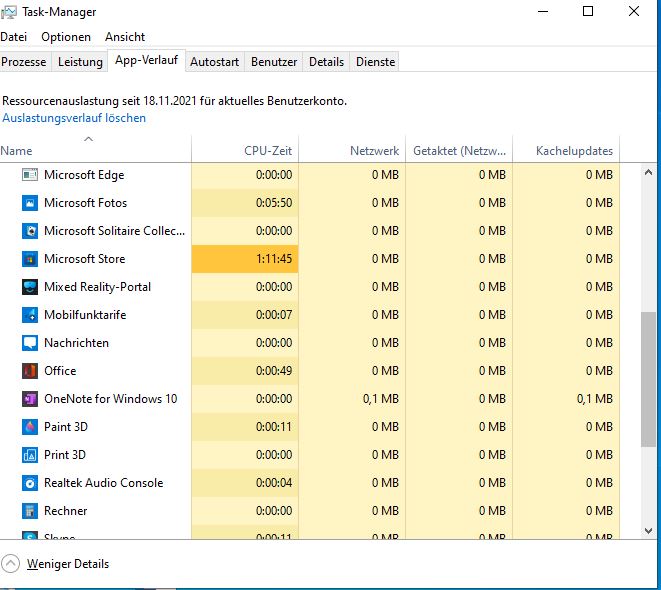Switch to the Autostart tab
The image size is (661, 590).
click(x=215, y=62)
